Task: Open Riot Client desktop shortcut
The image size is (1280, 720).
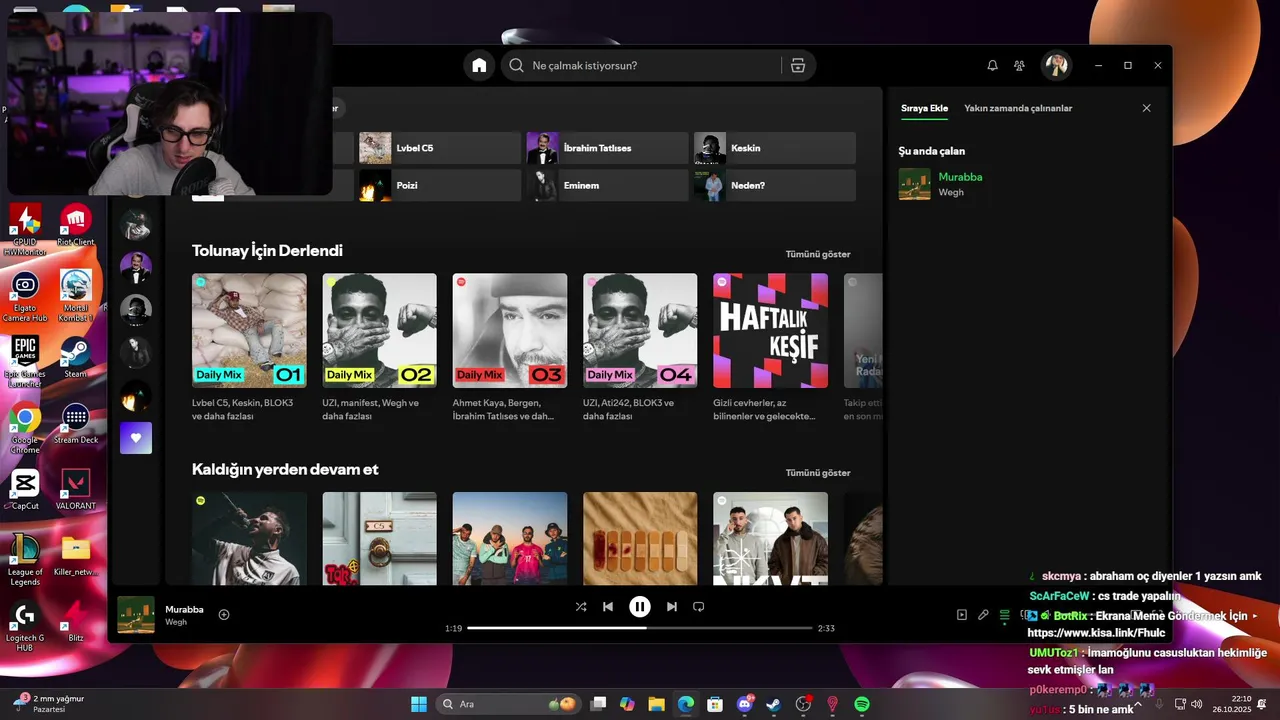Action: tap(76, 226)
